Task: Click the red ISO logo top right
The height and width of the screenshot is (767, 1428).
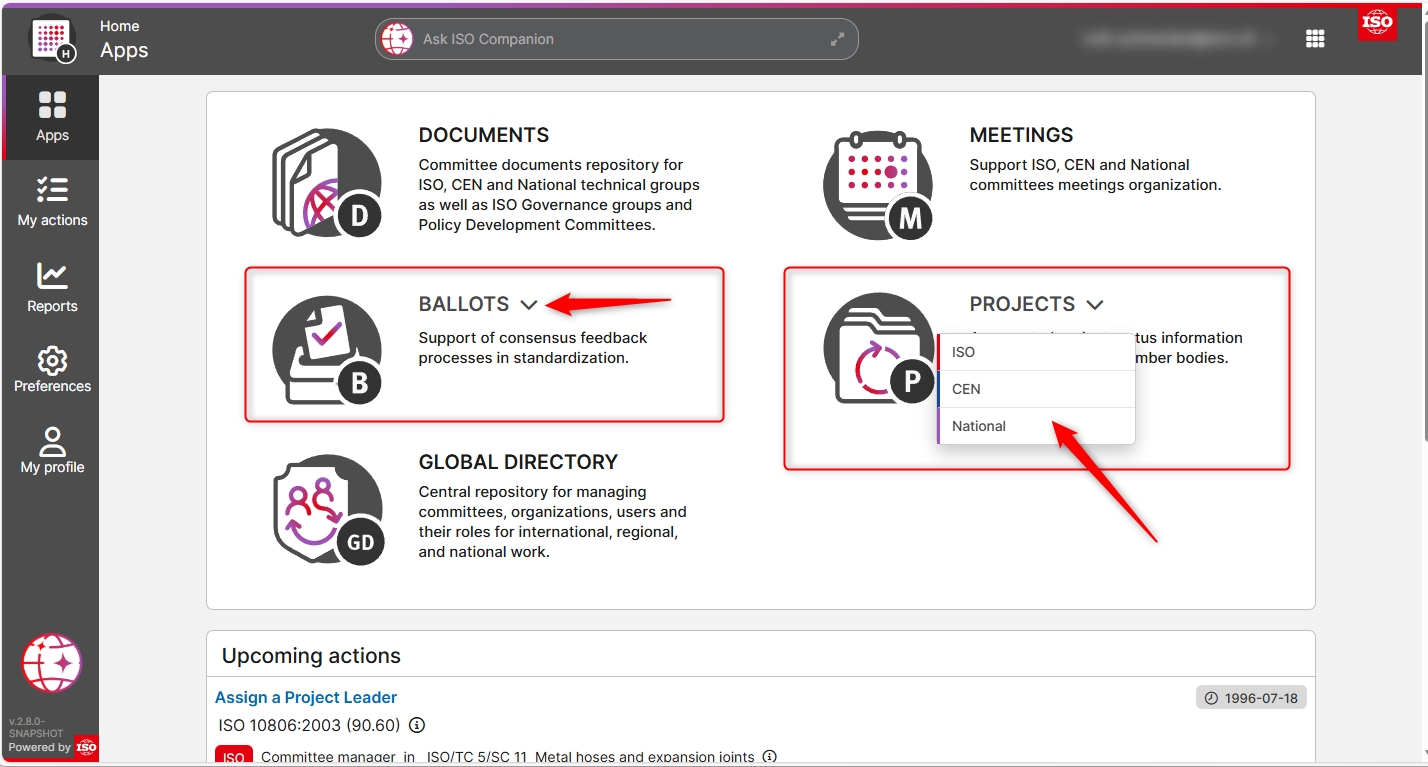Action: click(x=1377, y=22)
